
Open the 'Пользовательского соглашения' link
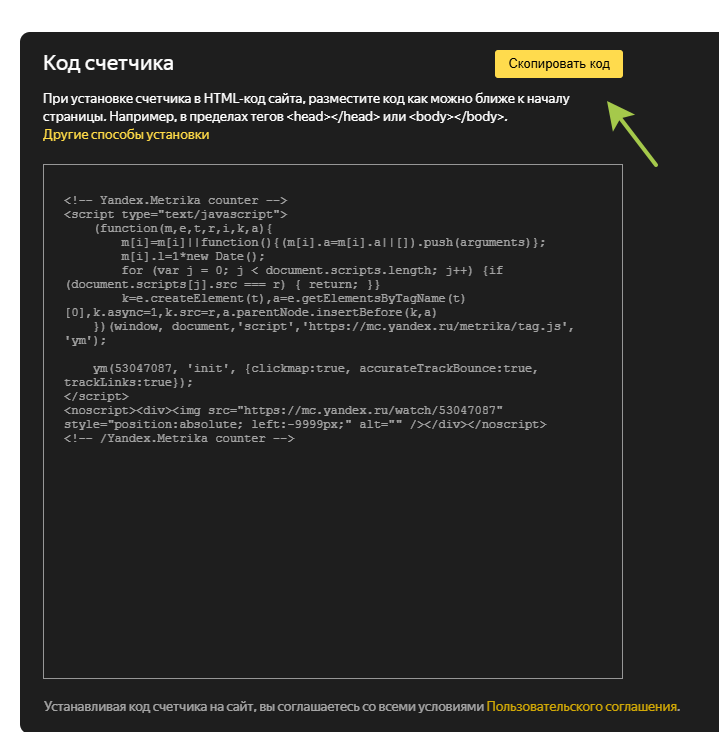581,706
